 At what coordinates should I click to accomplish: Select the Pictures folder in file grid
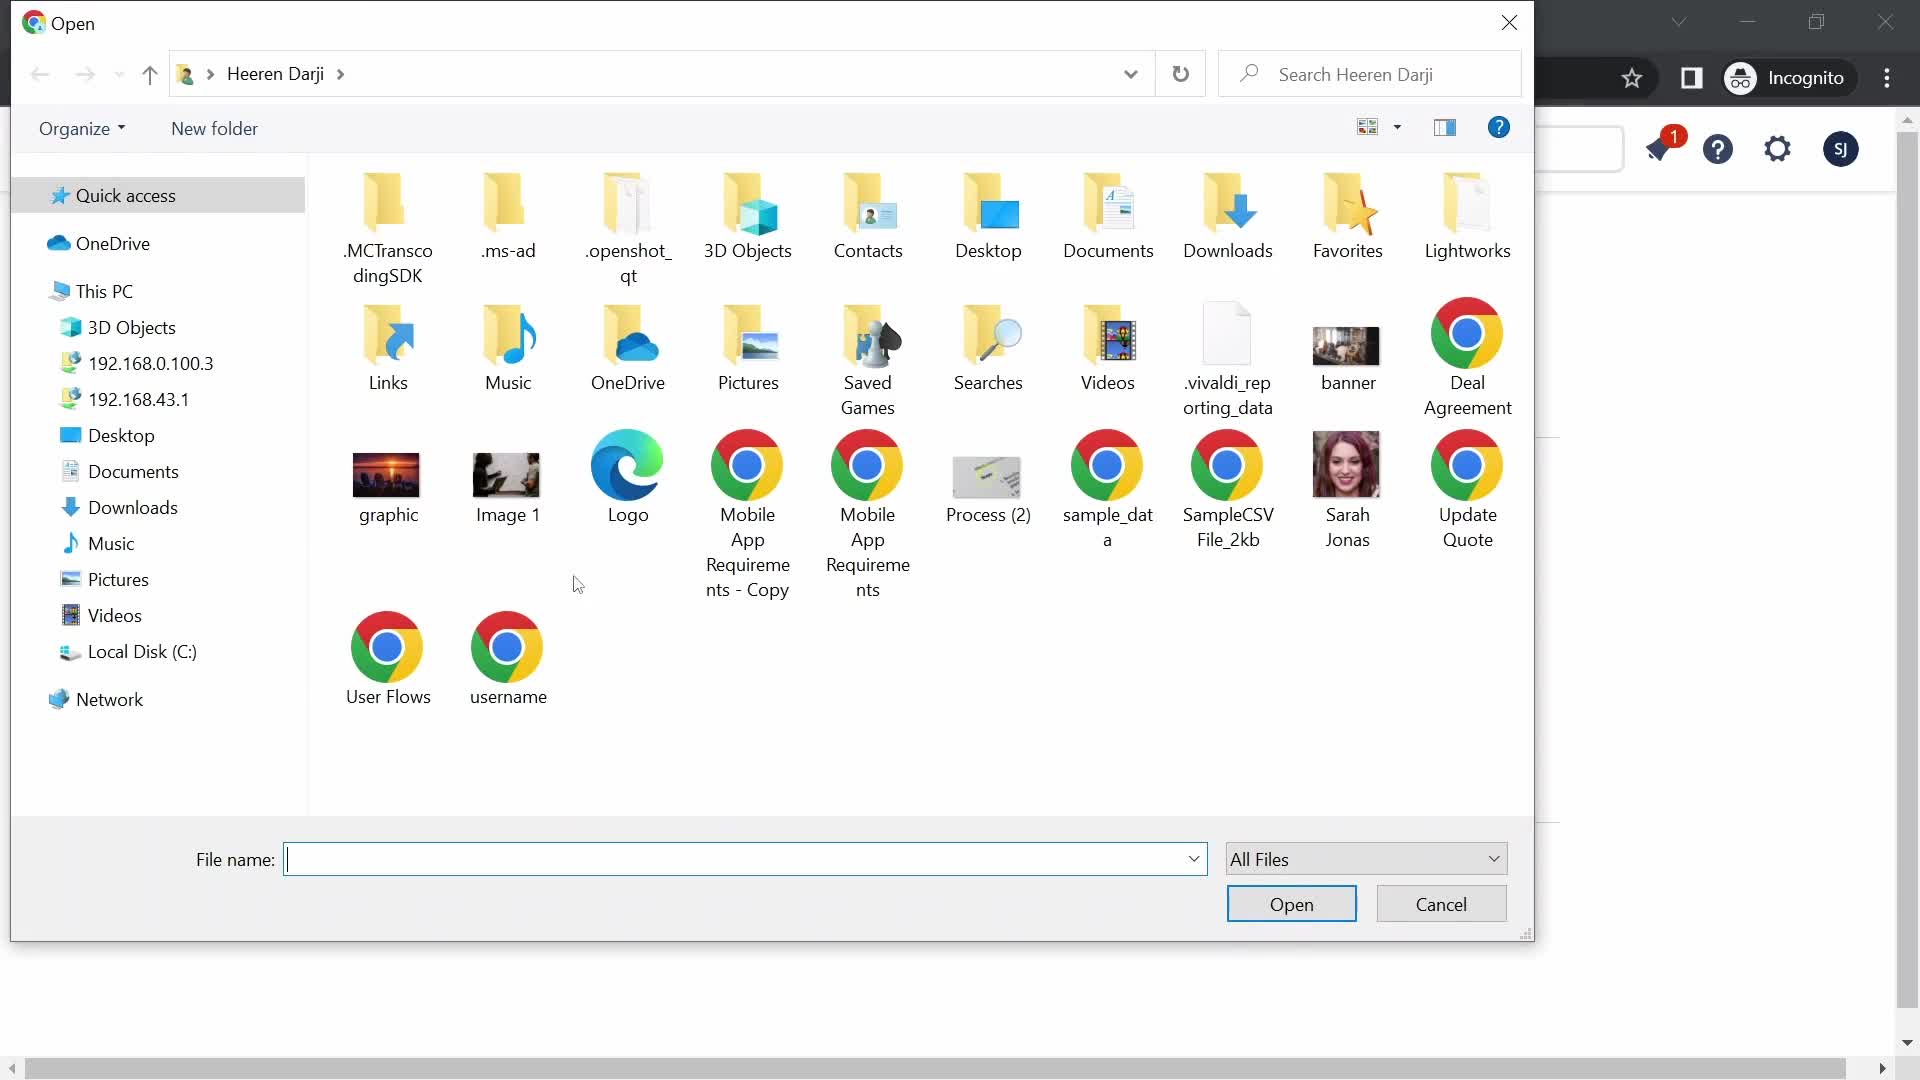[748, 348]
